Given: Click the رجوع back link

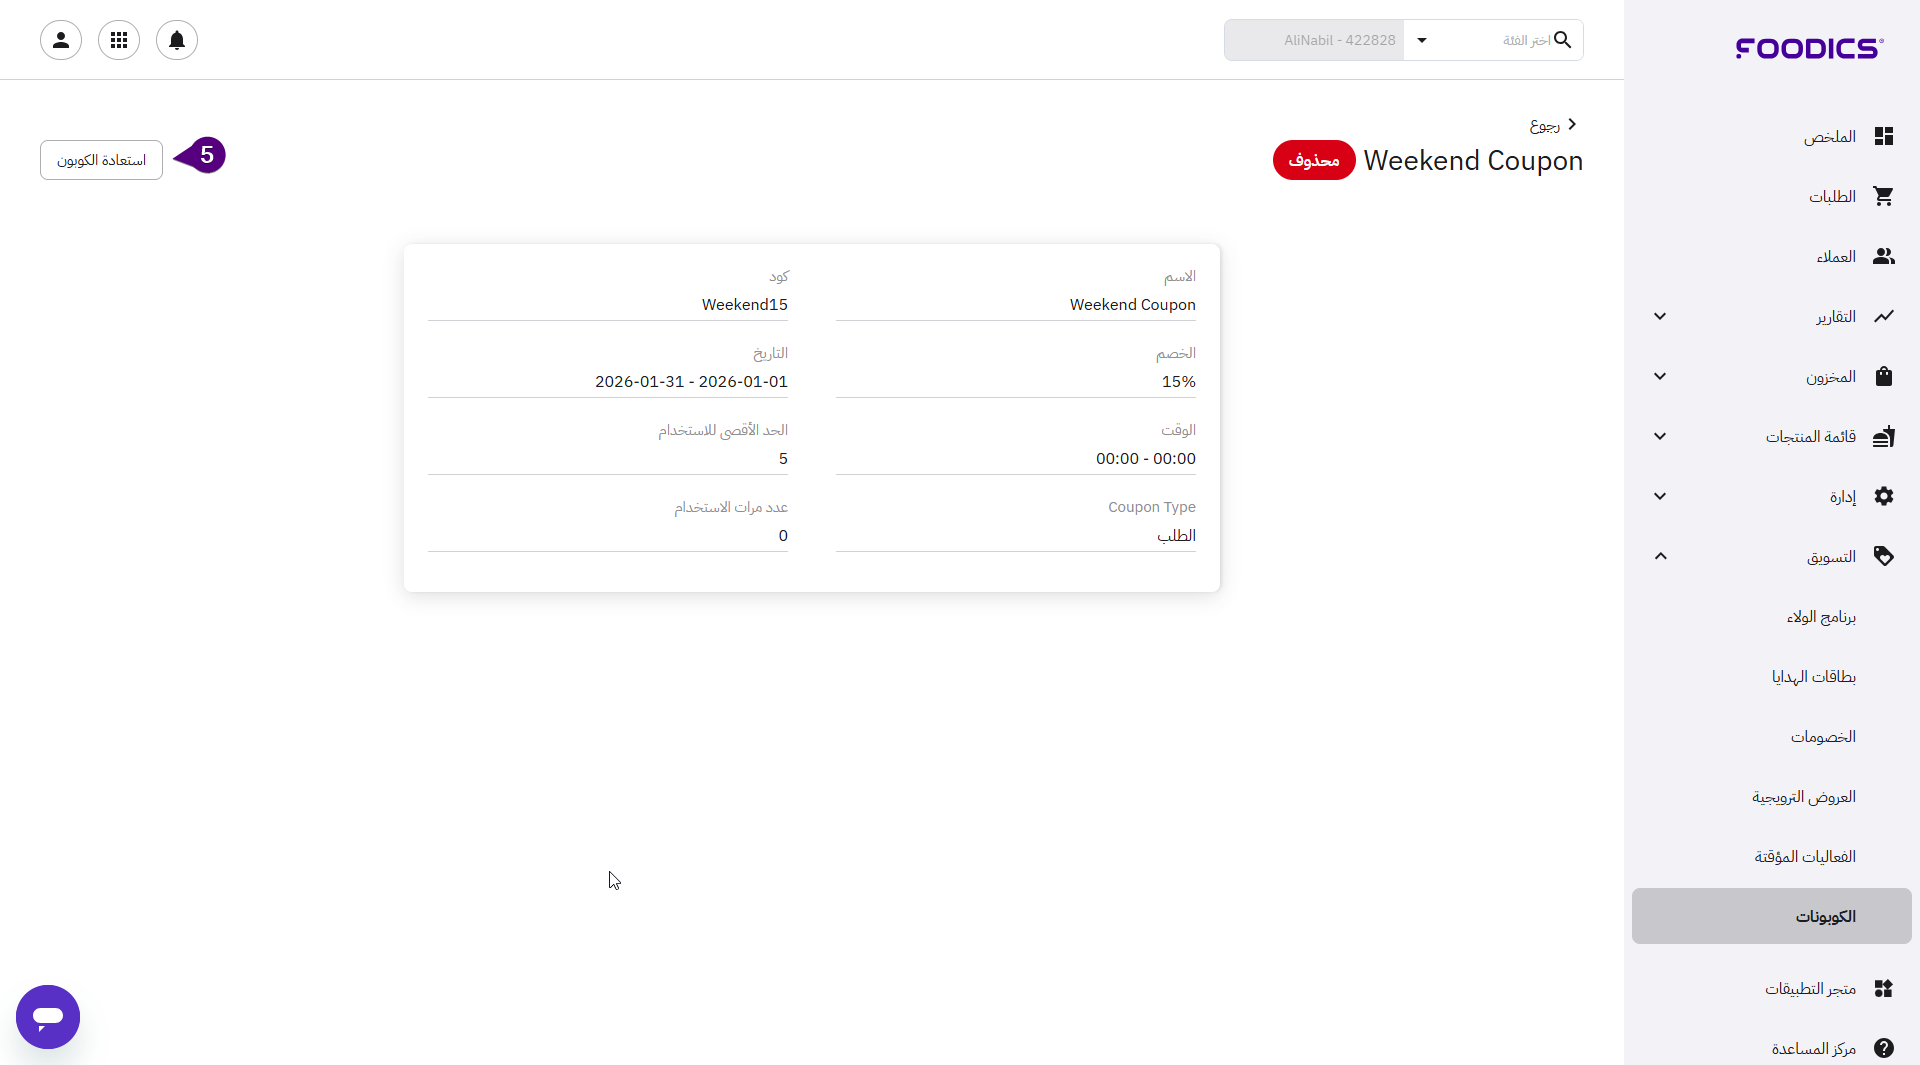Looking at the screenshot, I should pyautogui.click(x=1552, y=125).
